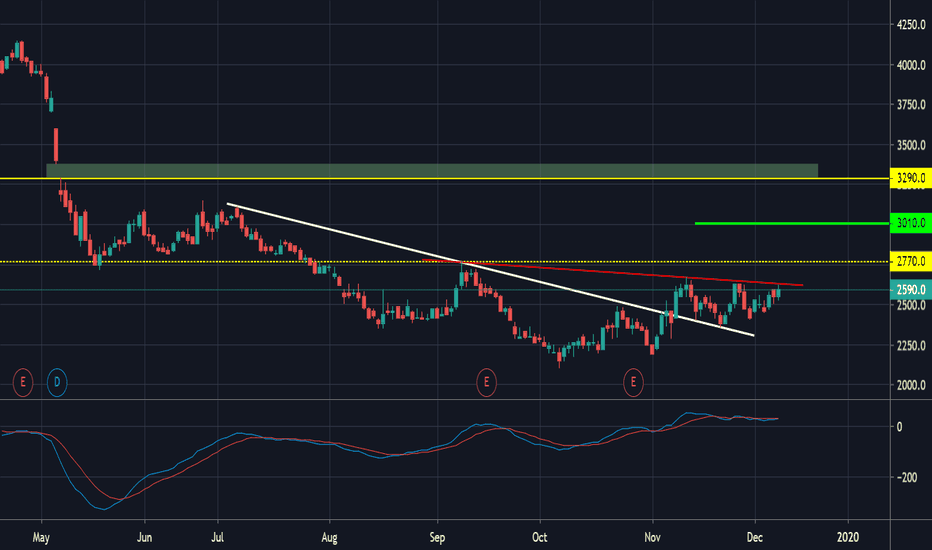
Task: Click the 3750.0 price axis label
Action: point(911,105)
